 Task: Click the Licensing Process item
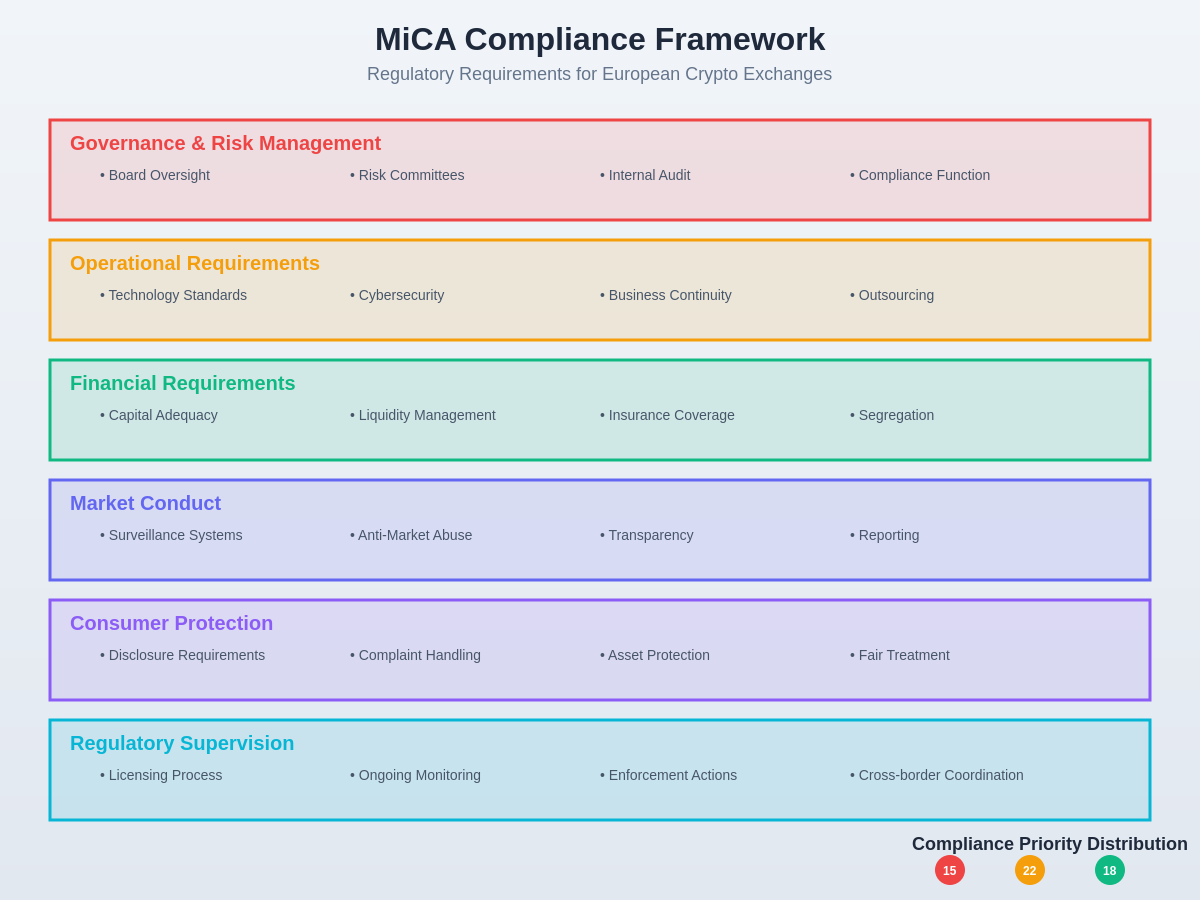click(x=161, y=775)
